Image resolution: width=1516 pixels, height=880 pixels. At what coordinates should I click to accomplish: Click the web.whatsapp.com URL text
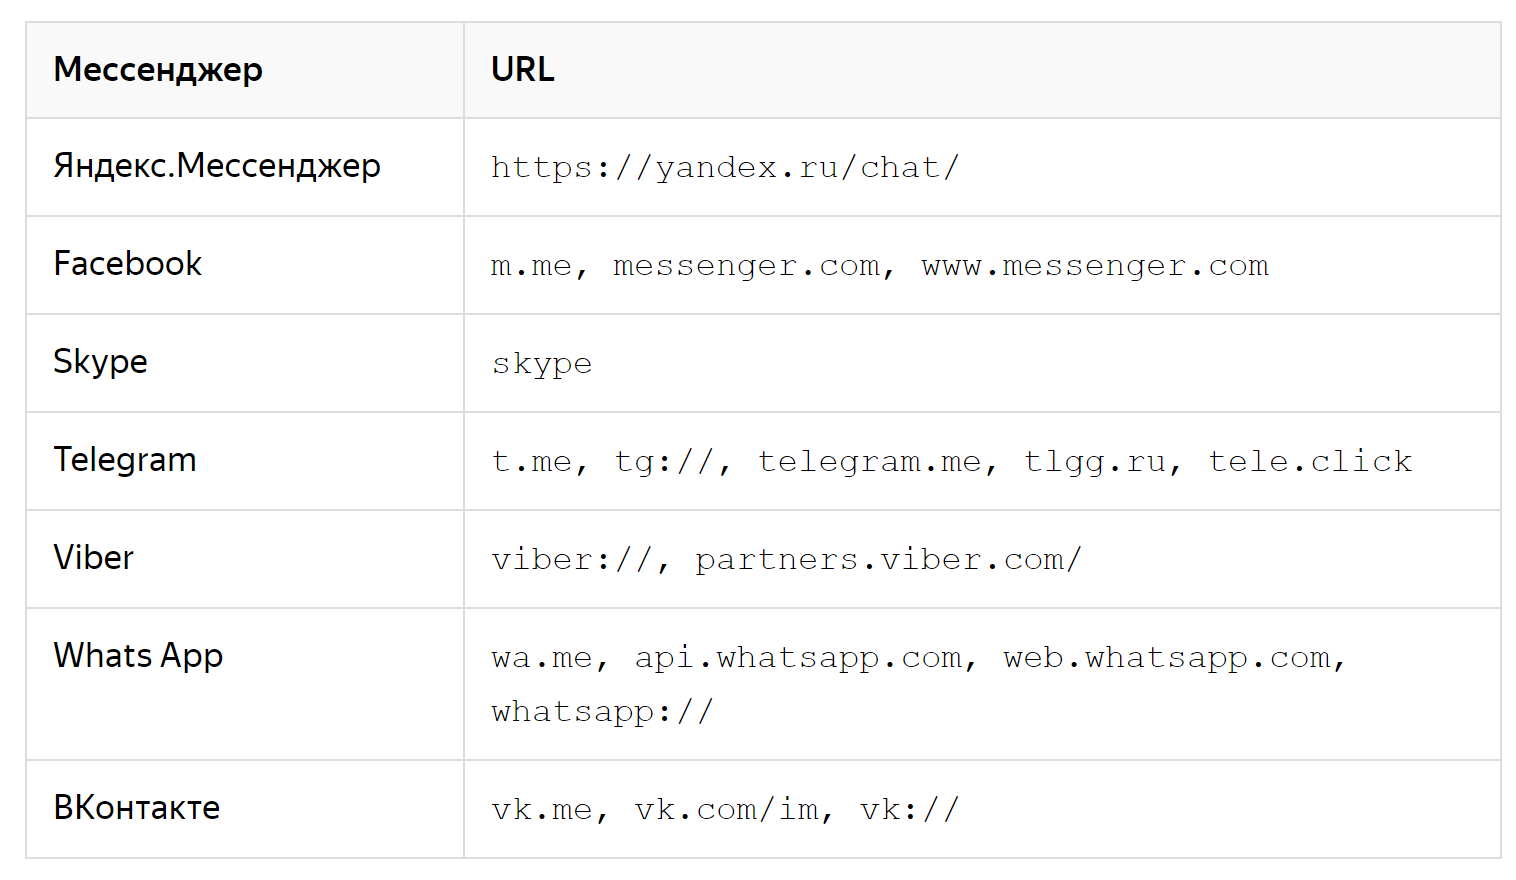(x=1167, y=658)
